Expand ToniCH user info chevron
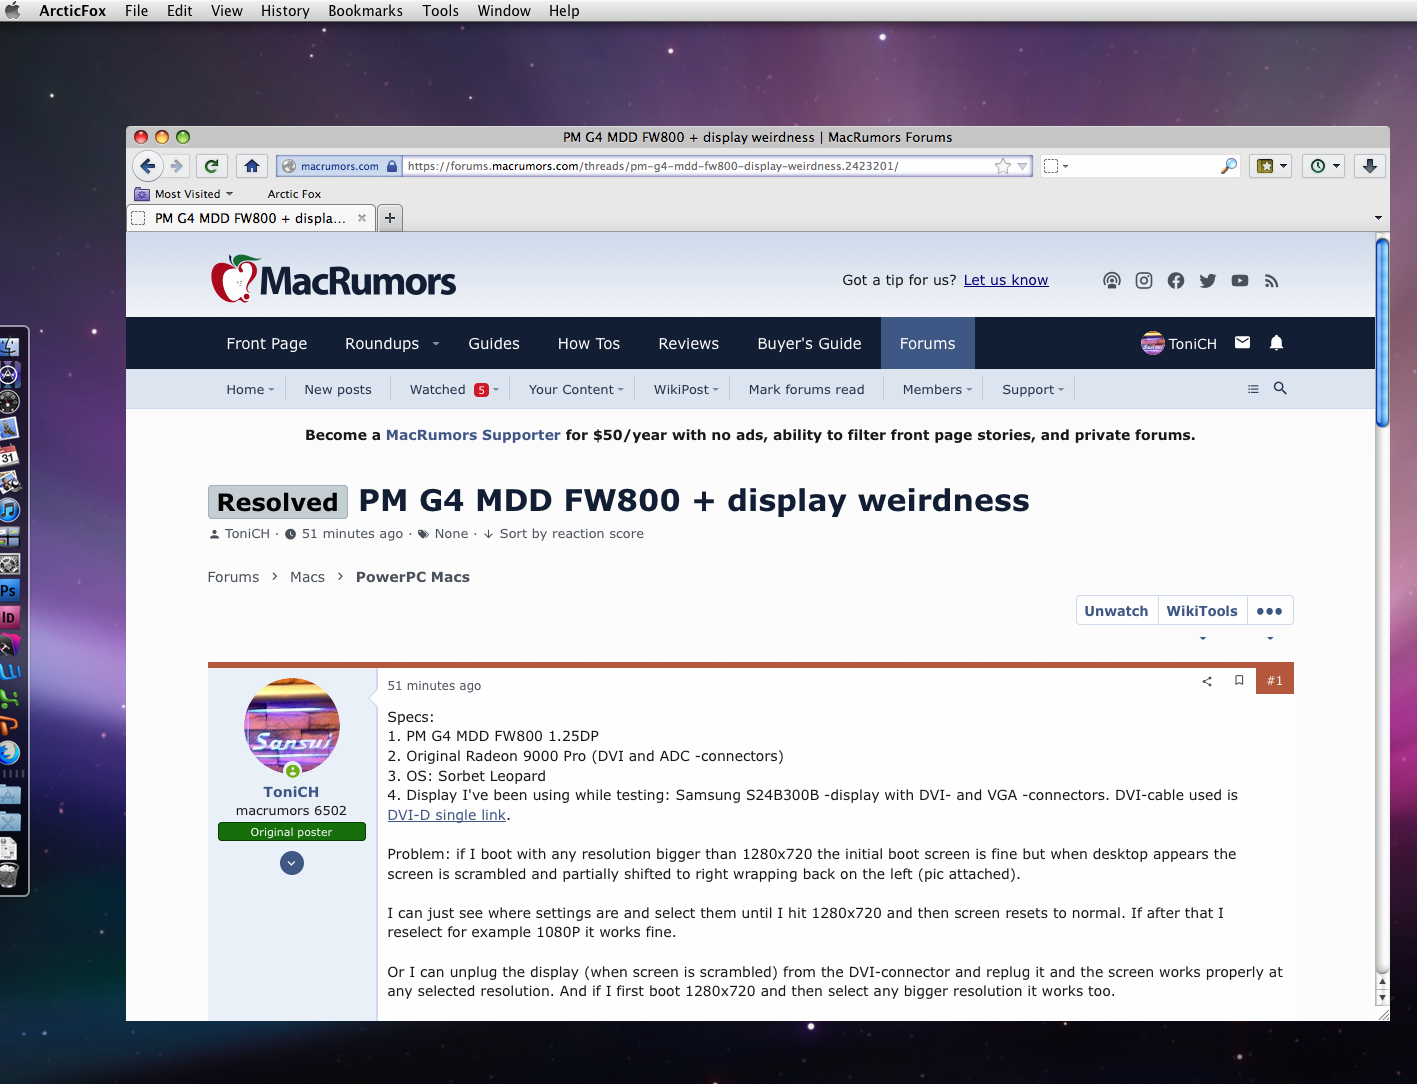This screenshot has height=1084, width=1417. click(292, 863)
